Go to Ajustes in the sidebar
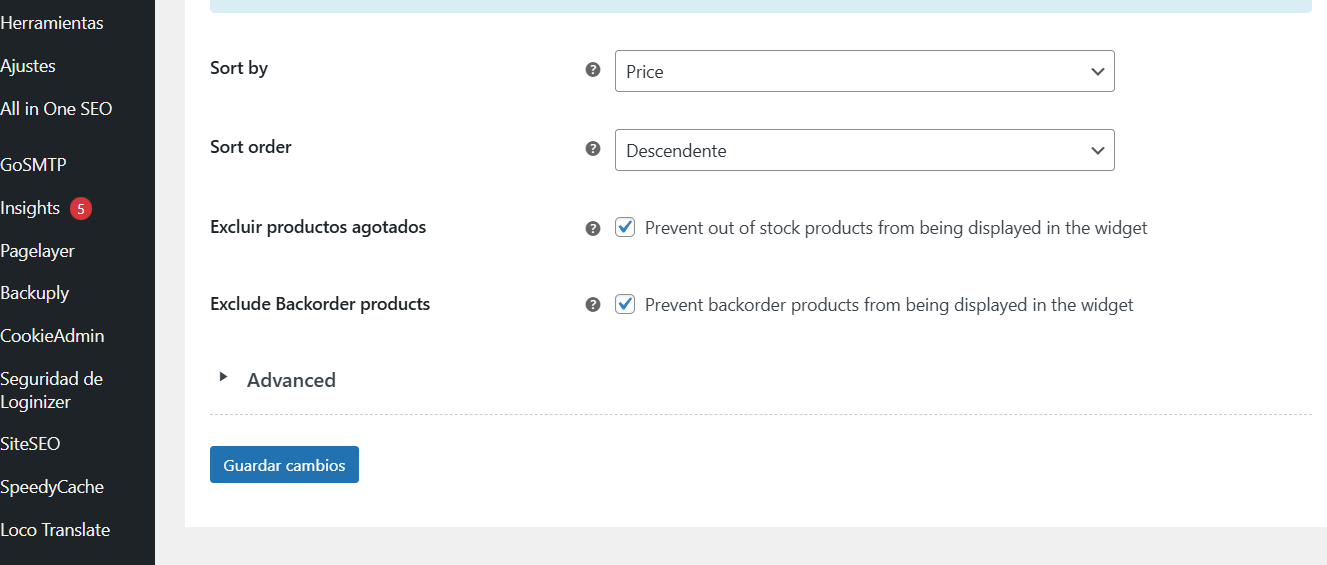The image size is (1327, 565). pos(28,66)
